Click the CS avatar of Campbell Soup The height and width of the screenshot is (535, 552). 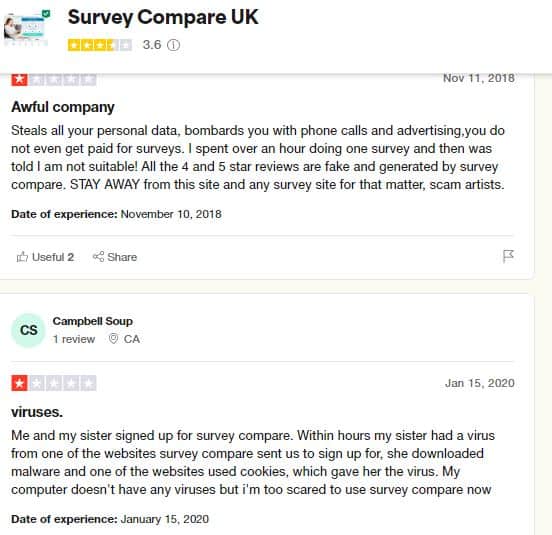click(x=28, y=330)
